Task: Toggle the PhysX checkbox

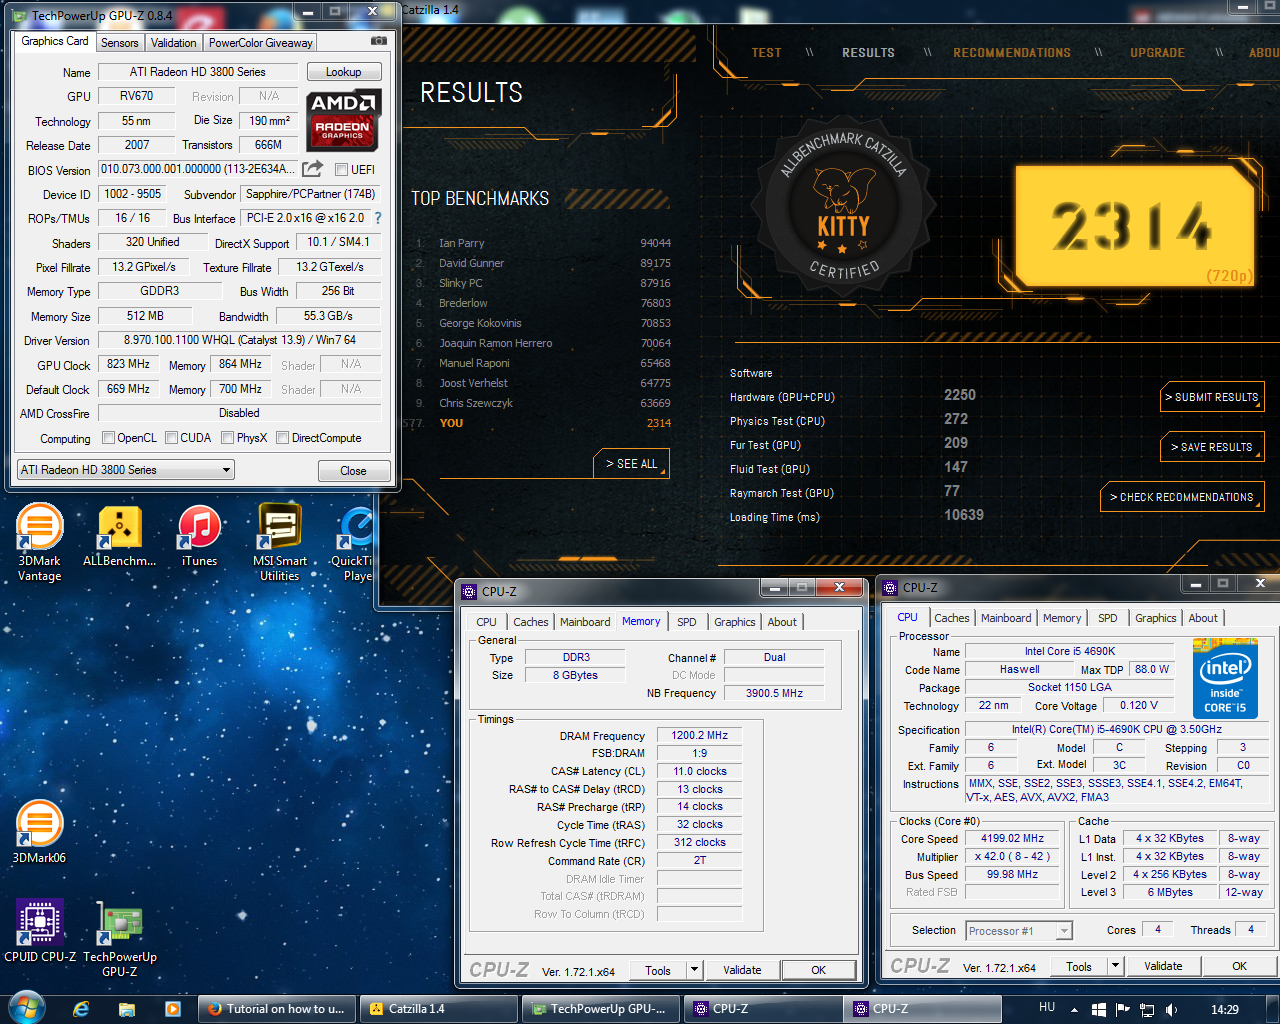Action: [228, 438]
